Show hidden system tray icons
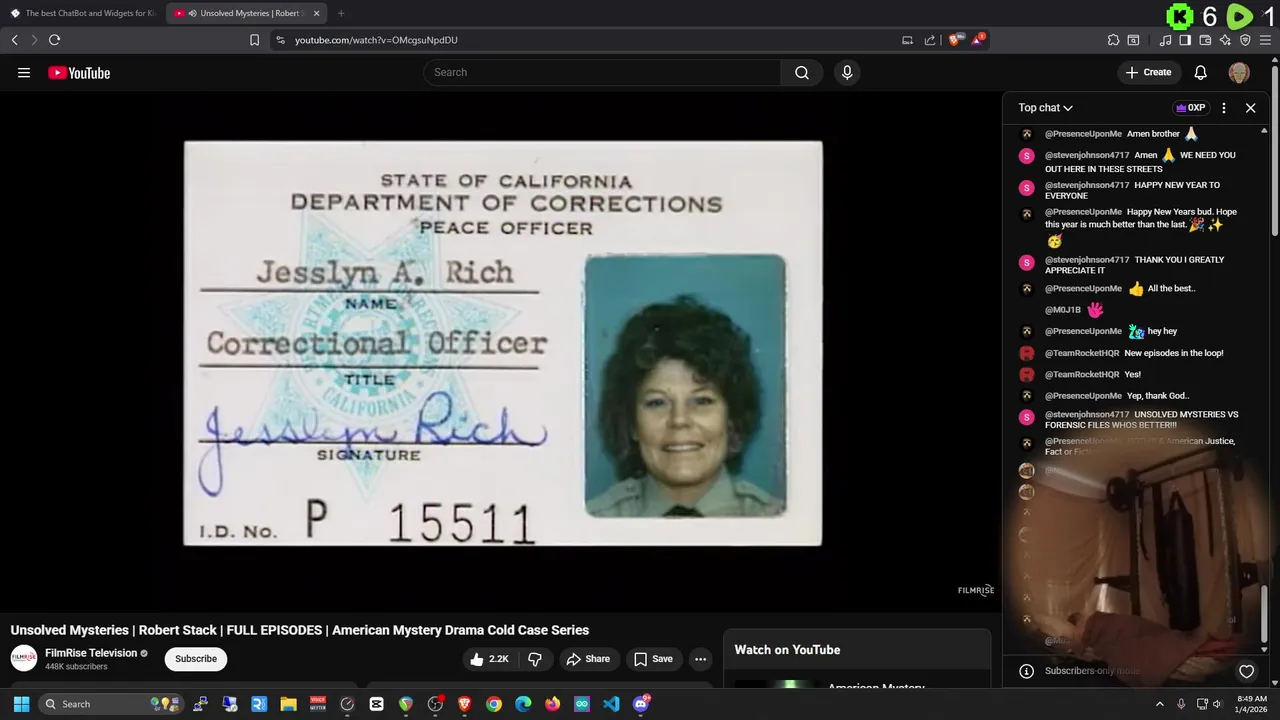The width and height of the screenshot is (1280, 720). tap(1160, 704)
